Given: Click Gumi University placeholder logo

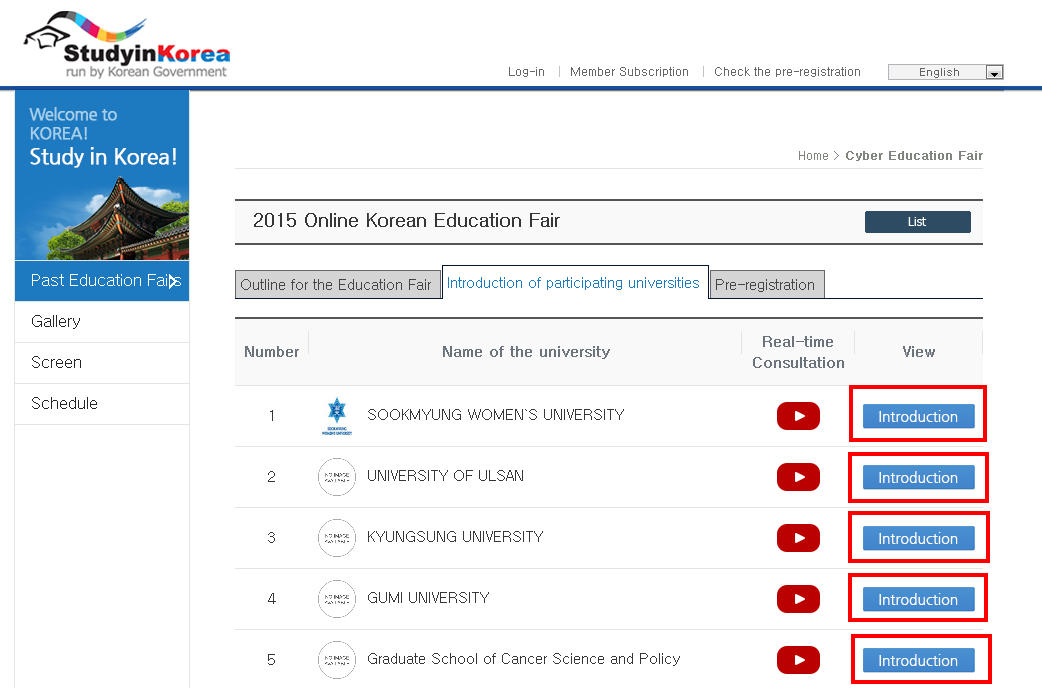Looking at the screenshot, I should pyautogui.click(x=337, y=599).
